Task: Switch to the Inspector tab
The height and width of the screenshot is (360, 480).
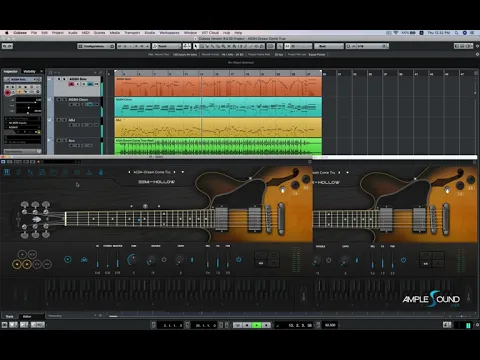Action: 11,71
